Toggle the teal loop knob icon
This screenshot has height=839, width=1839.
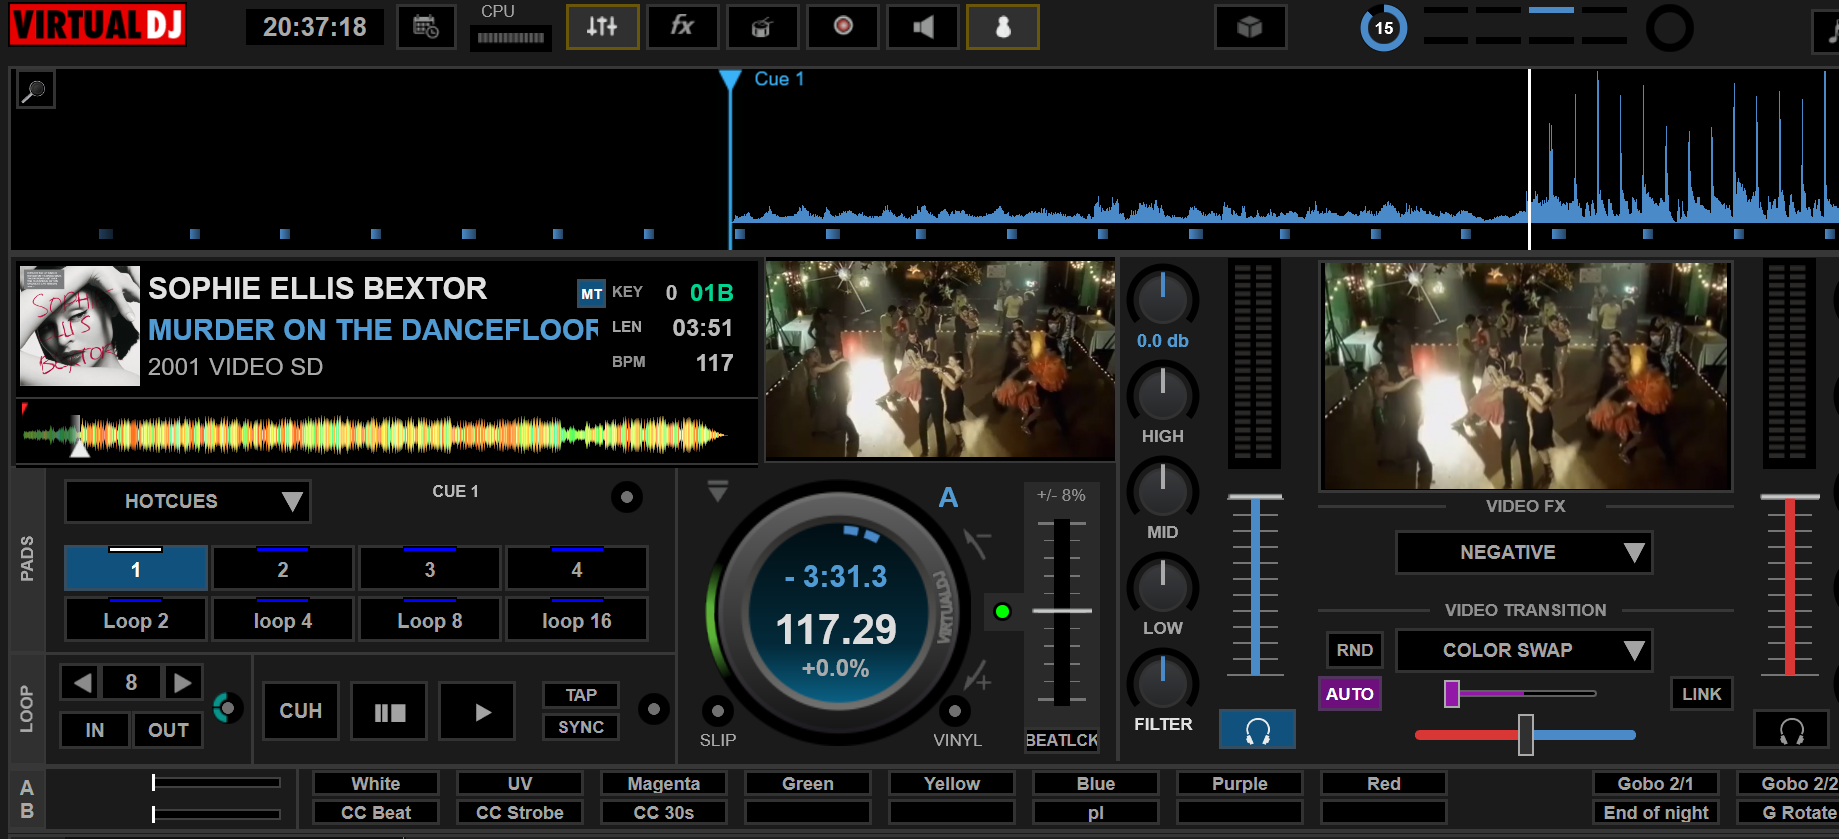[x=228, y=708]
